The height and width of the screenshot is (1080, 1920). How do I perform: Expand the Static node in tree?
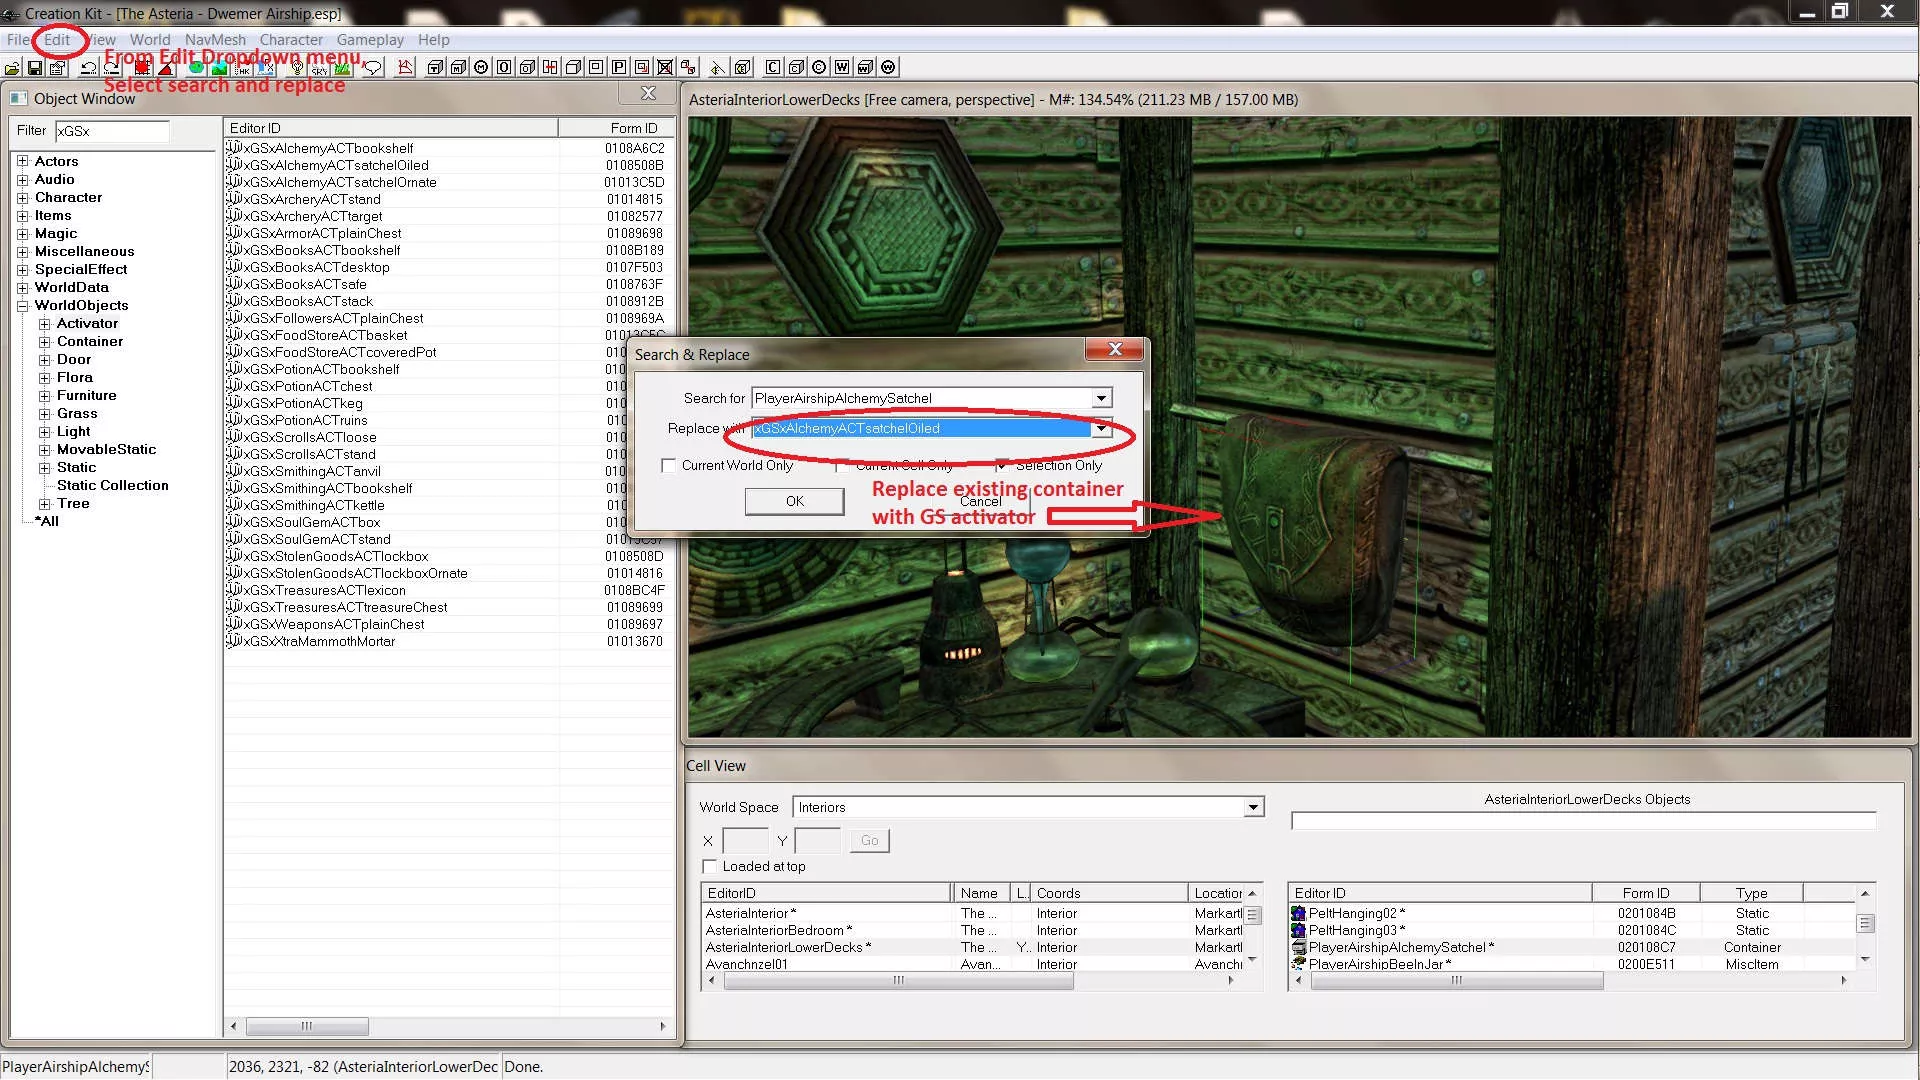pyautogui.click(x=44, y=468)
